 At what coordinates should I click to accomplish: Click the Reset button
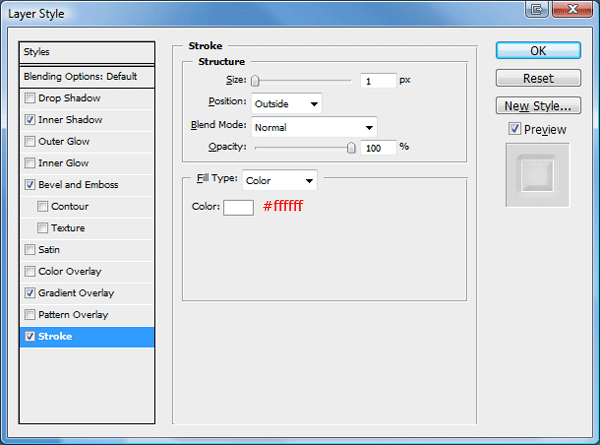(538, 78)
